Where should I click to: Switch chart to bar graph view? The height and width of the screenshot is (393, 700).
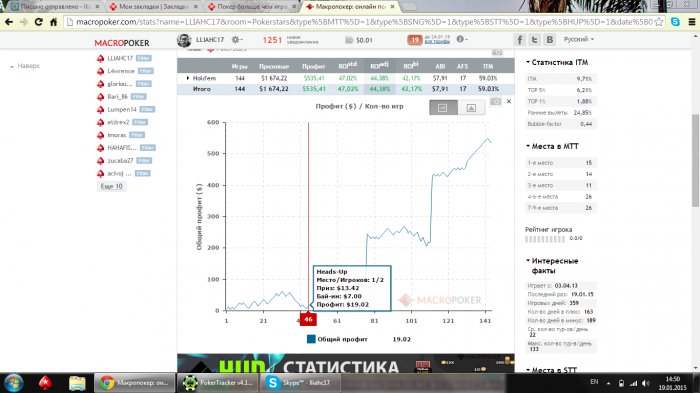click(x=471, y=108)
